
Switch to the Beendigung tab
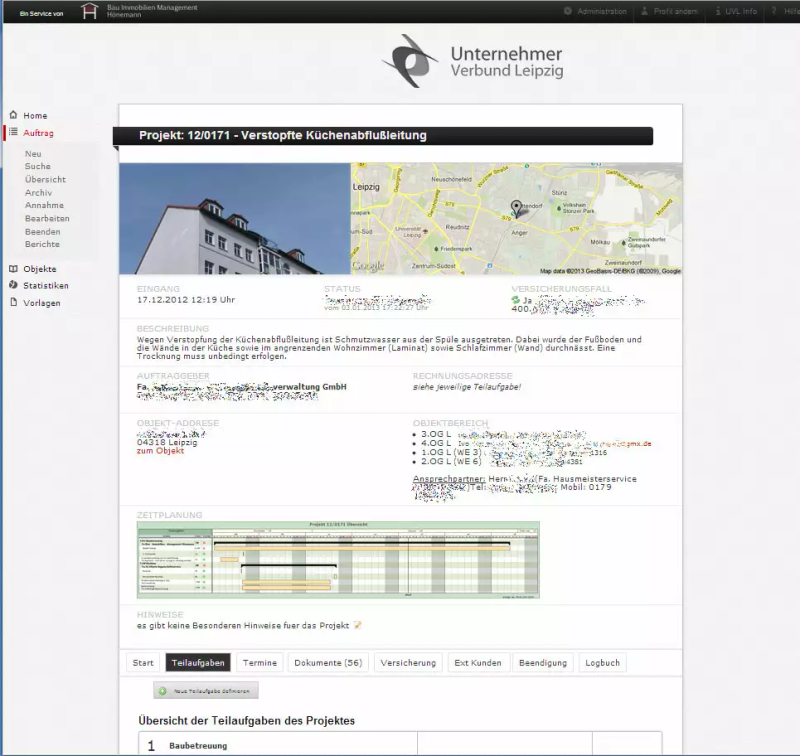[543, 663]
